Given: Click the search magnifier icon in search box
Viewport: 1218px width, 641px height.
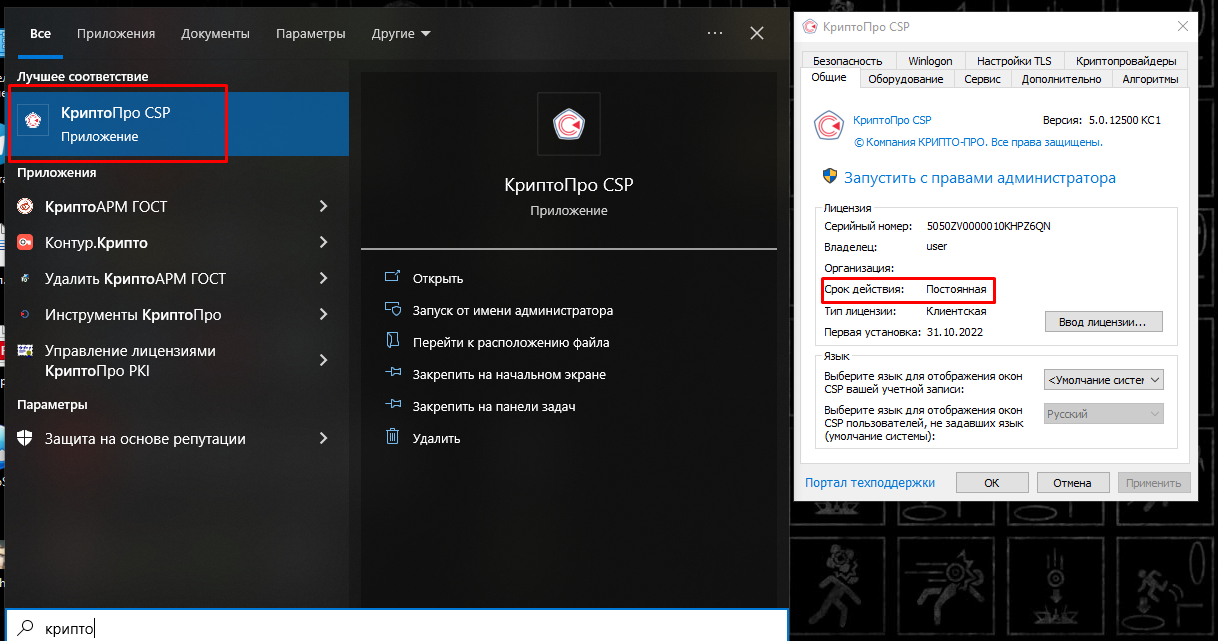Looking at the screenshot, I should coord(27,627).
